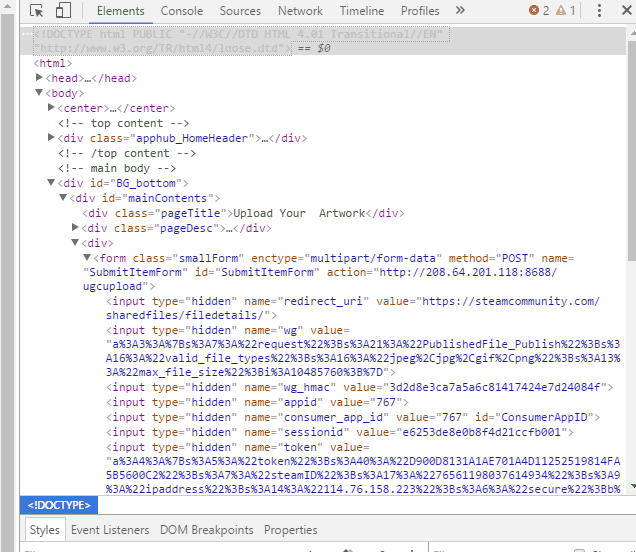Expand the head node
The width and height of the screenshot is (636, 552).
click(39, 77)
